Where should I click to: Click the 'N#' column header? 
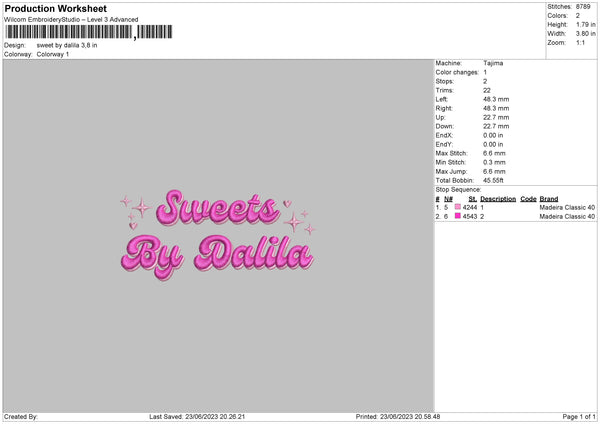(x=448, y=199)
